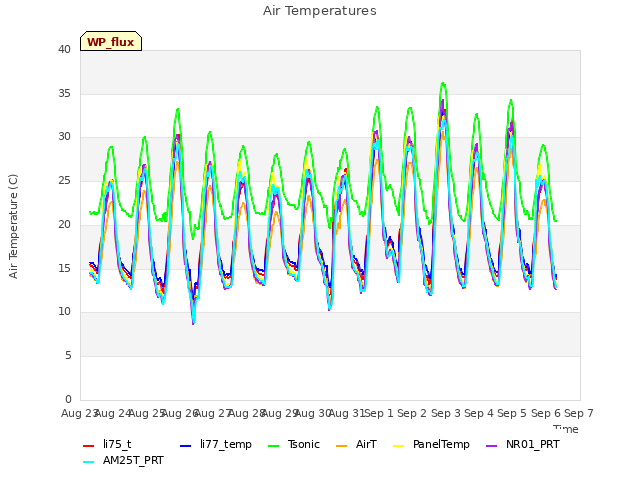The width and height of the screenshot is (640, 480).
Task: Click the 5 y-axis tick label
Action: (68, 356)
